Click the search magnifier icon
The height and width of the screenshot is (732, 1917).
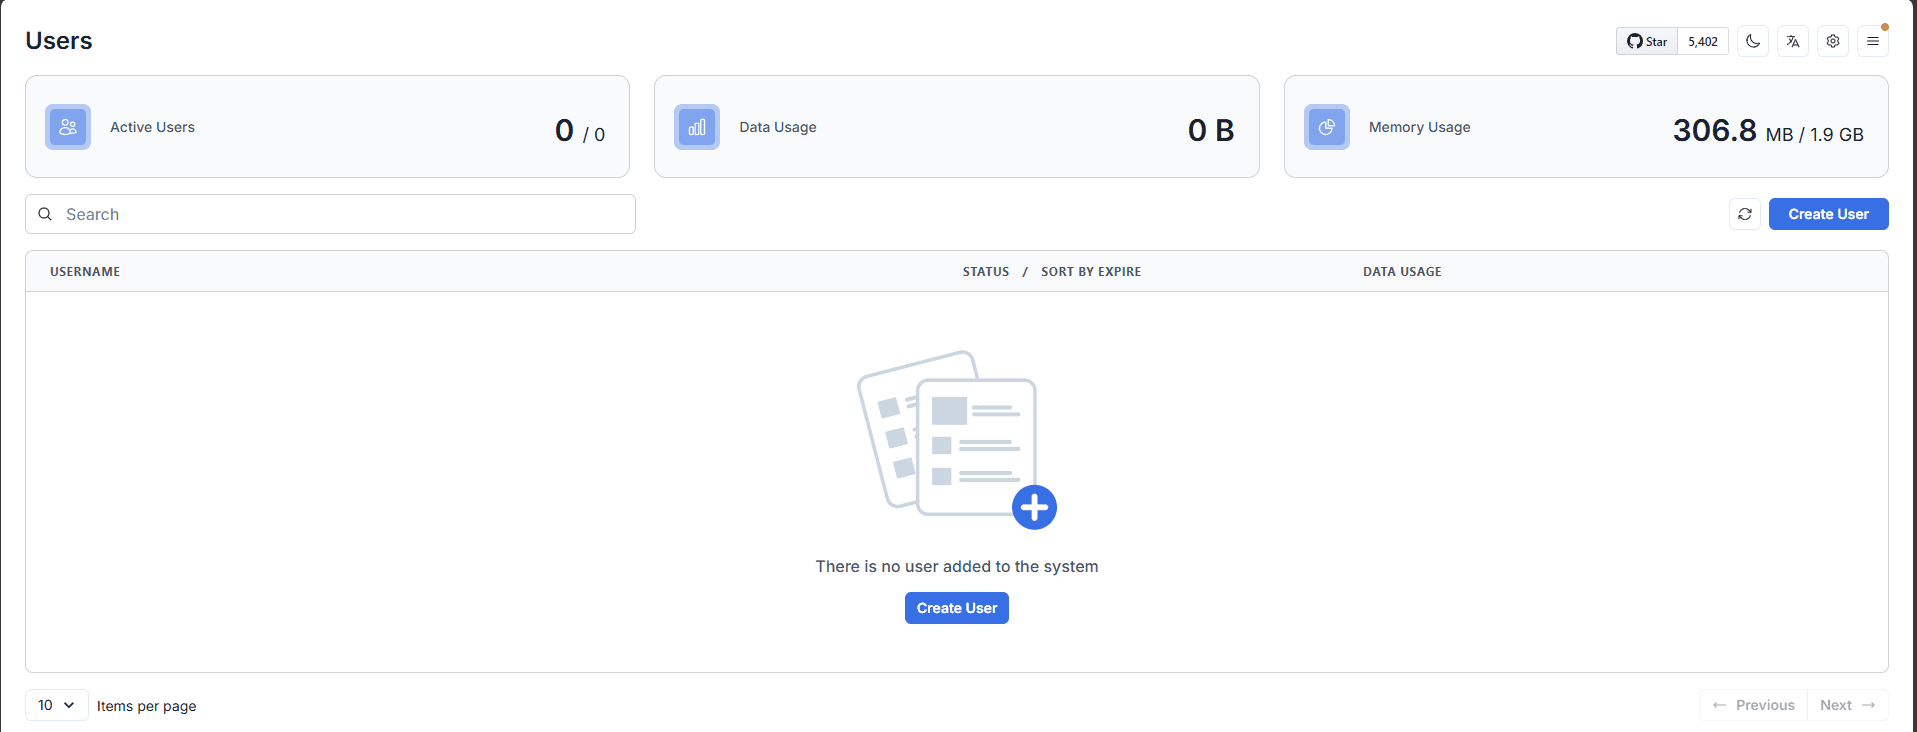pos(45,214)
